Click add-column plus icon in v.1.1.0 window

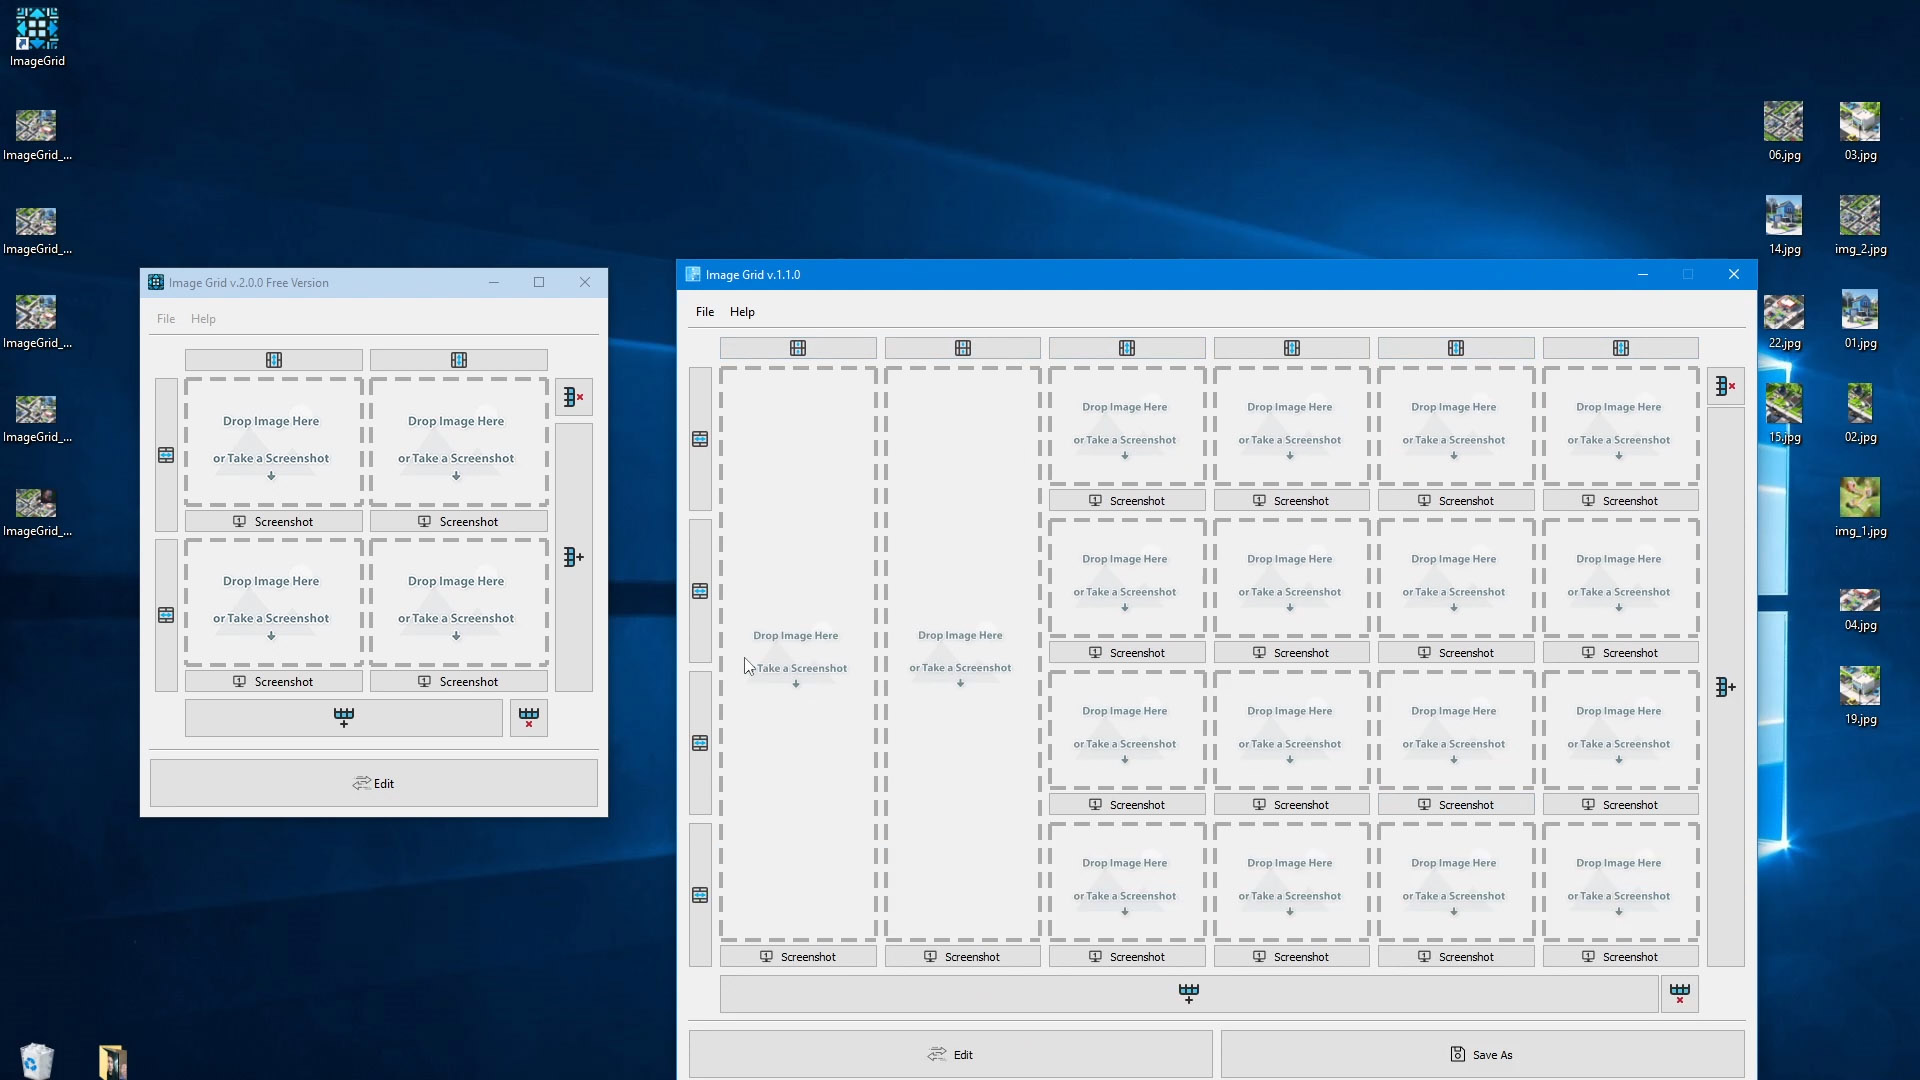(1725, 687)
